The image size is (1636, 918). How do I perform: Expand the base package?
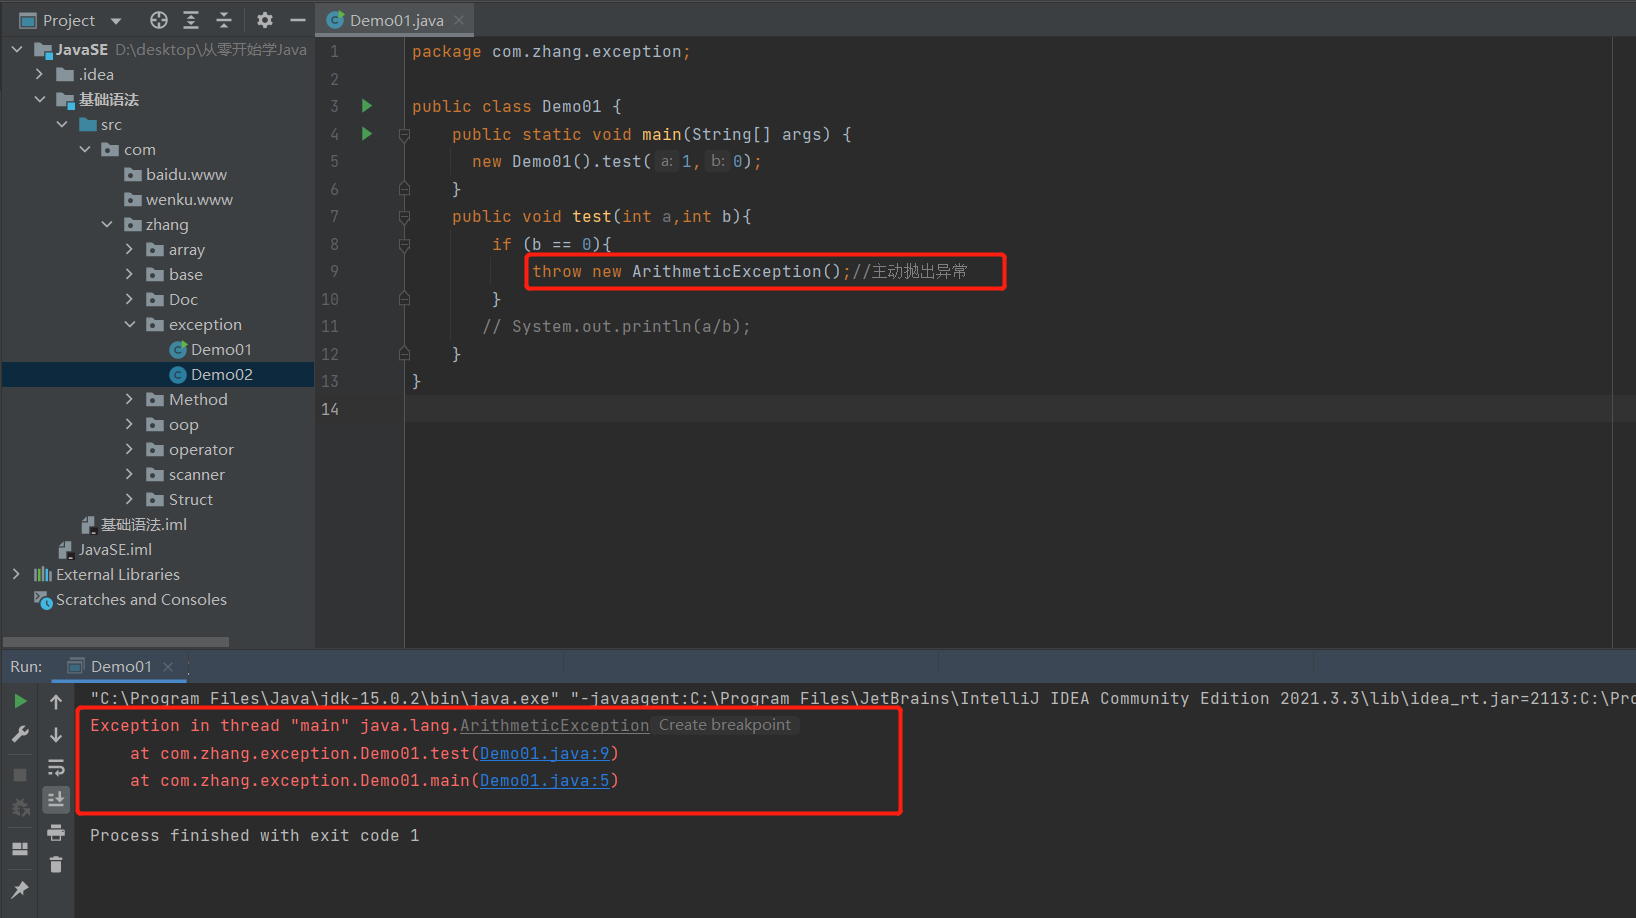pyautogui.click(x=129, y=274)
